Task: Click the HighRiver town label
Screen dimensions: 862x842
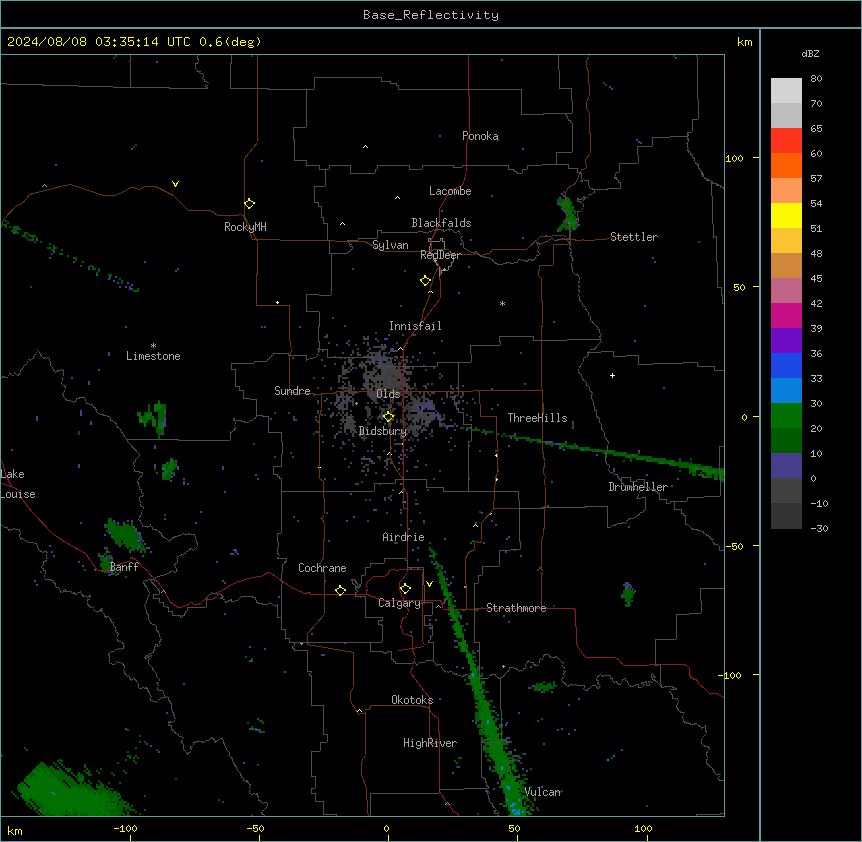Action: [x=430, y=743]
